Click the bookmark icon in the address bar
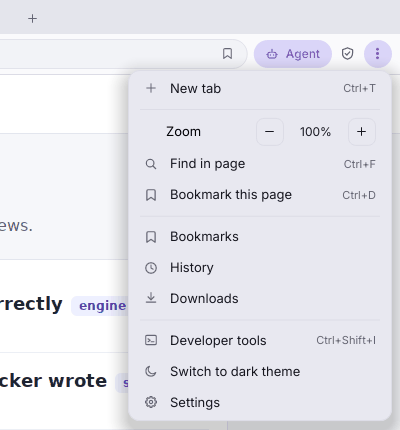This screenshot has height=430, width=400. point(227,54)
